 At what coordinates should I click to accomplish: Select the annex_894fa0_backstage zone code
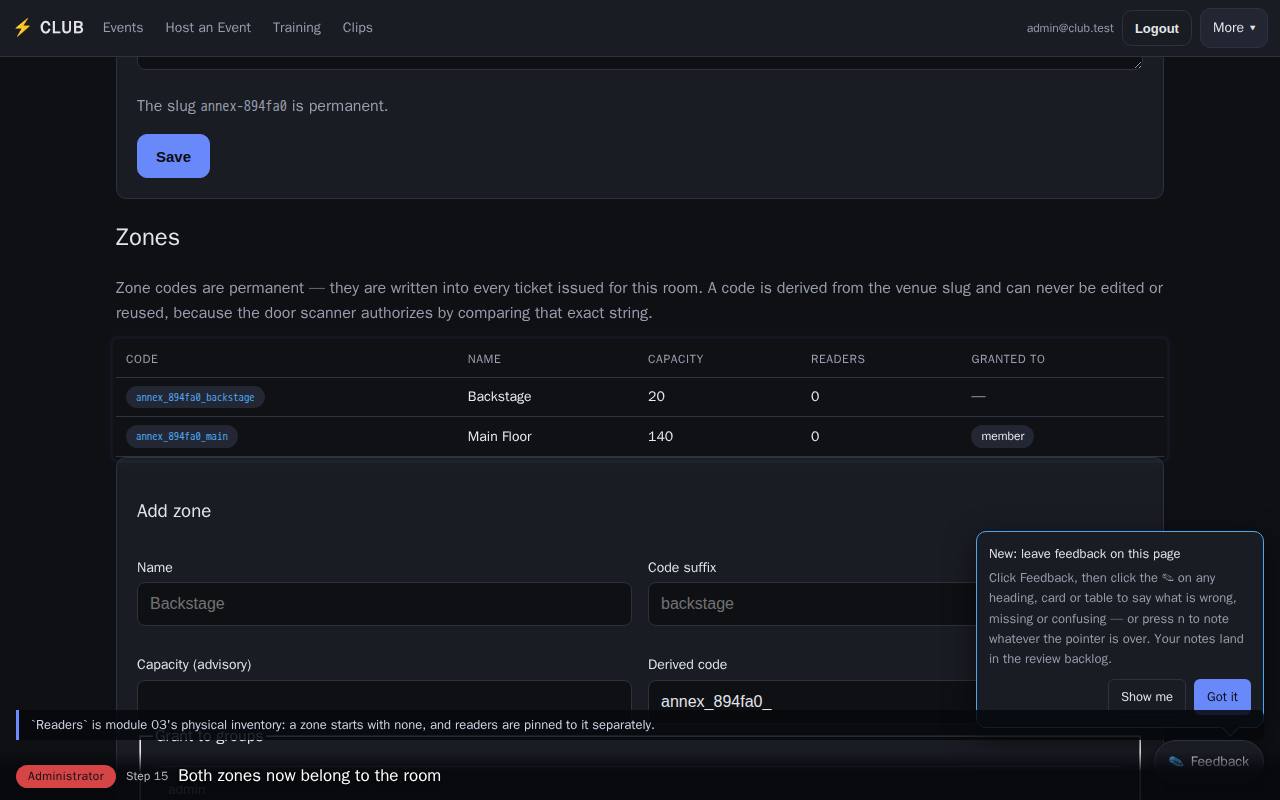[x=195, y=397]
